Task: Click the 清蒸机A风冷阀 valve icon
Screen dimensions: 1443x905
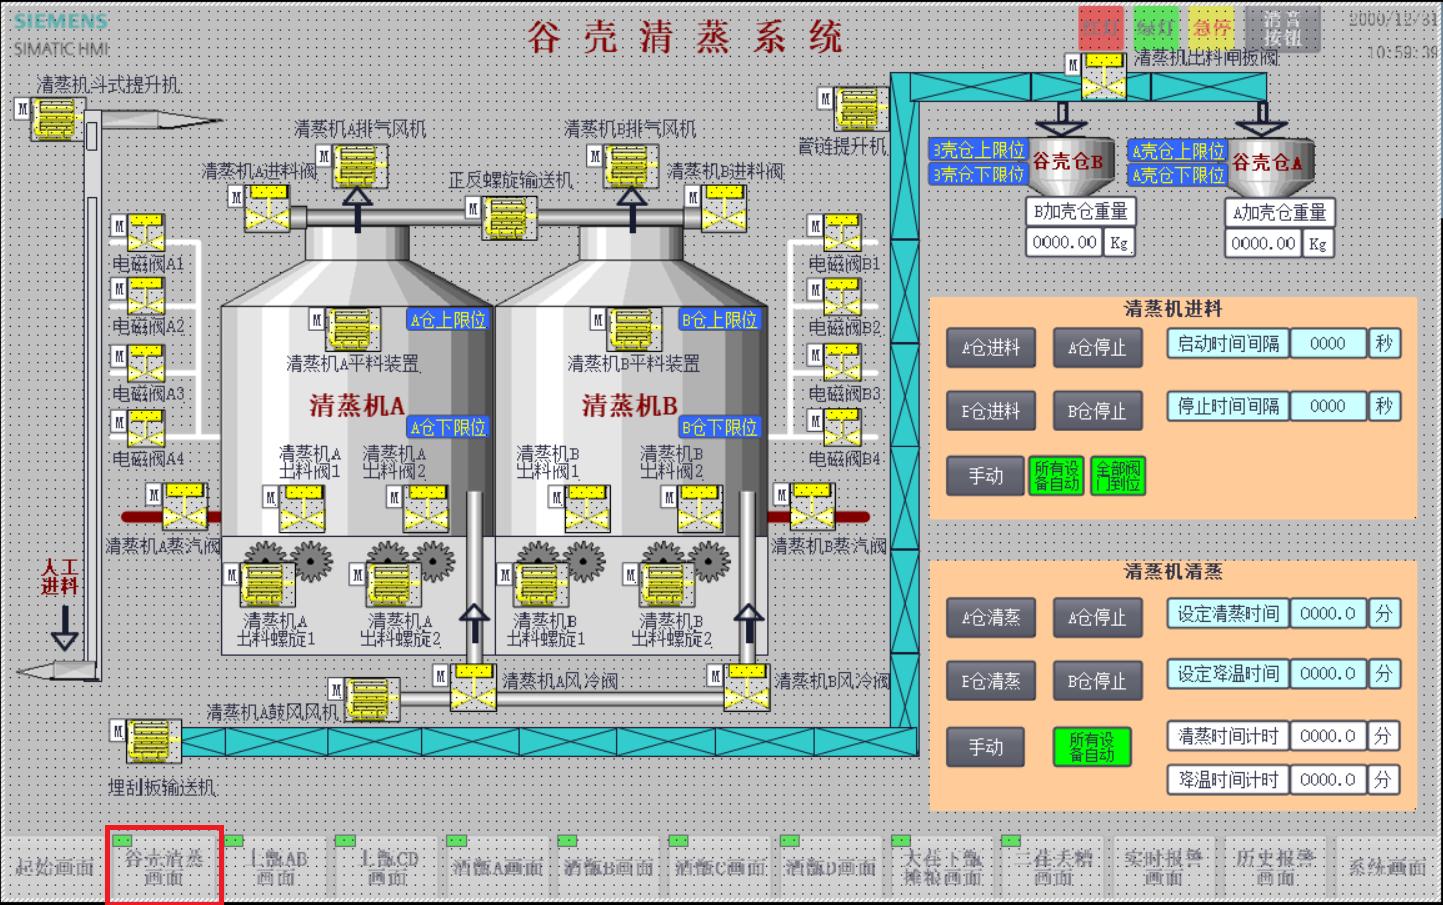Action: click(472, 688)
